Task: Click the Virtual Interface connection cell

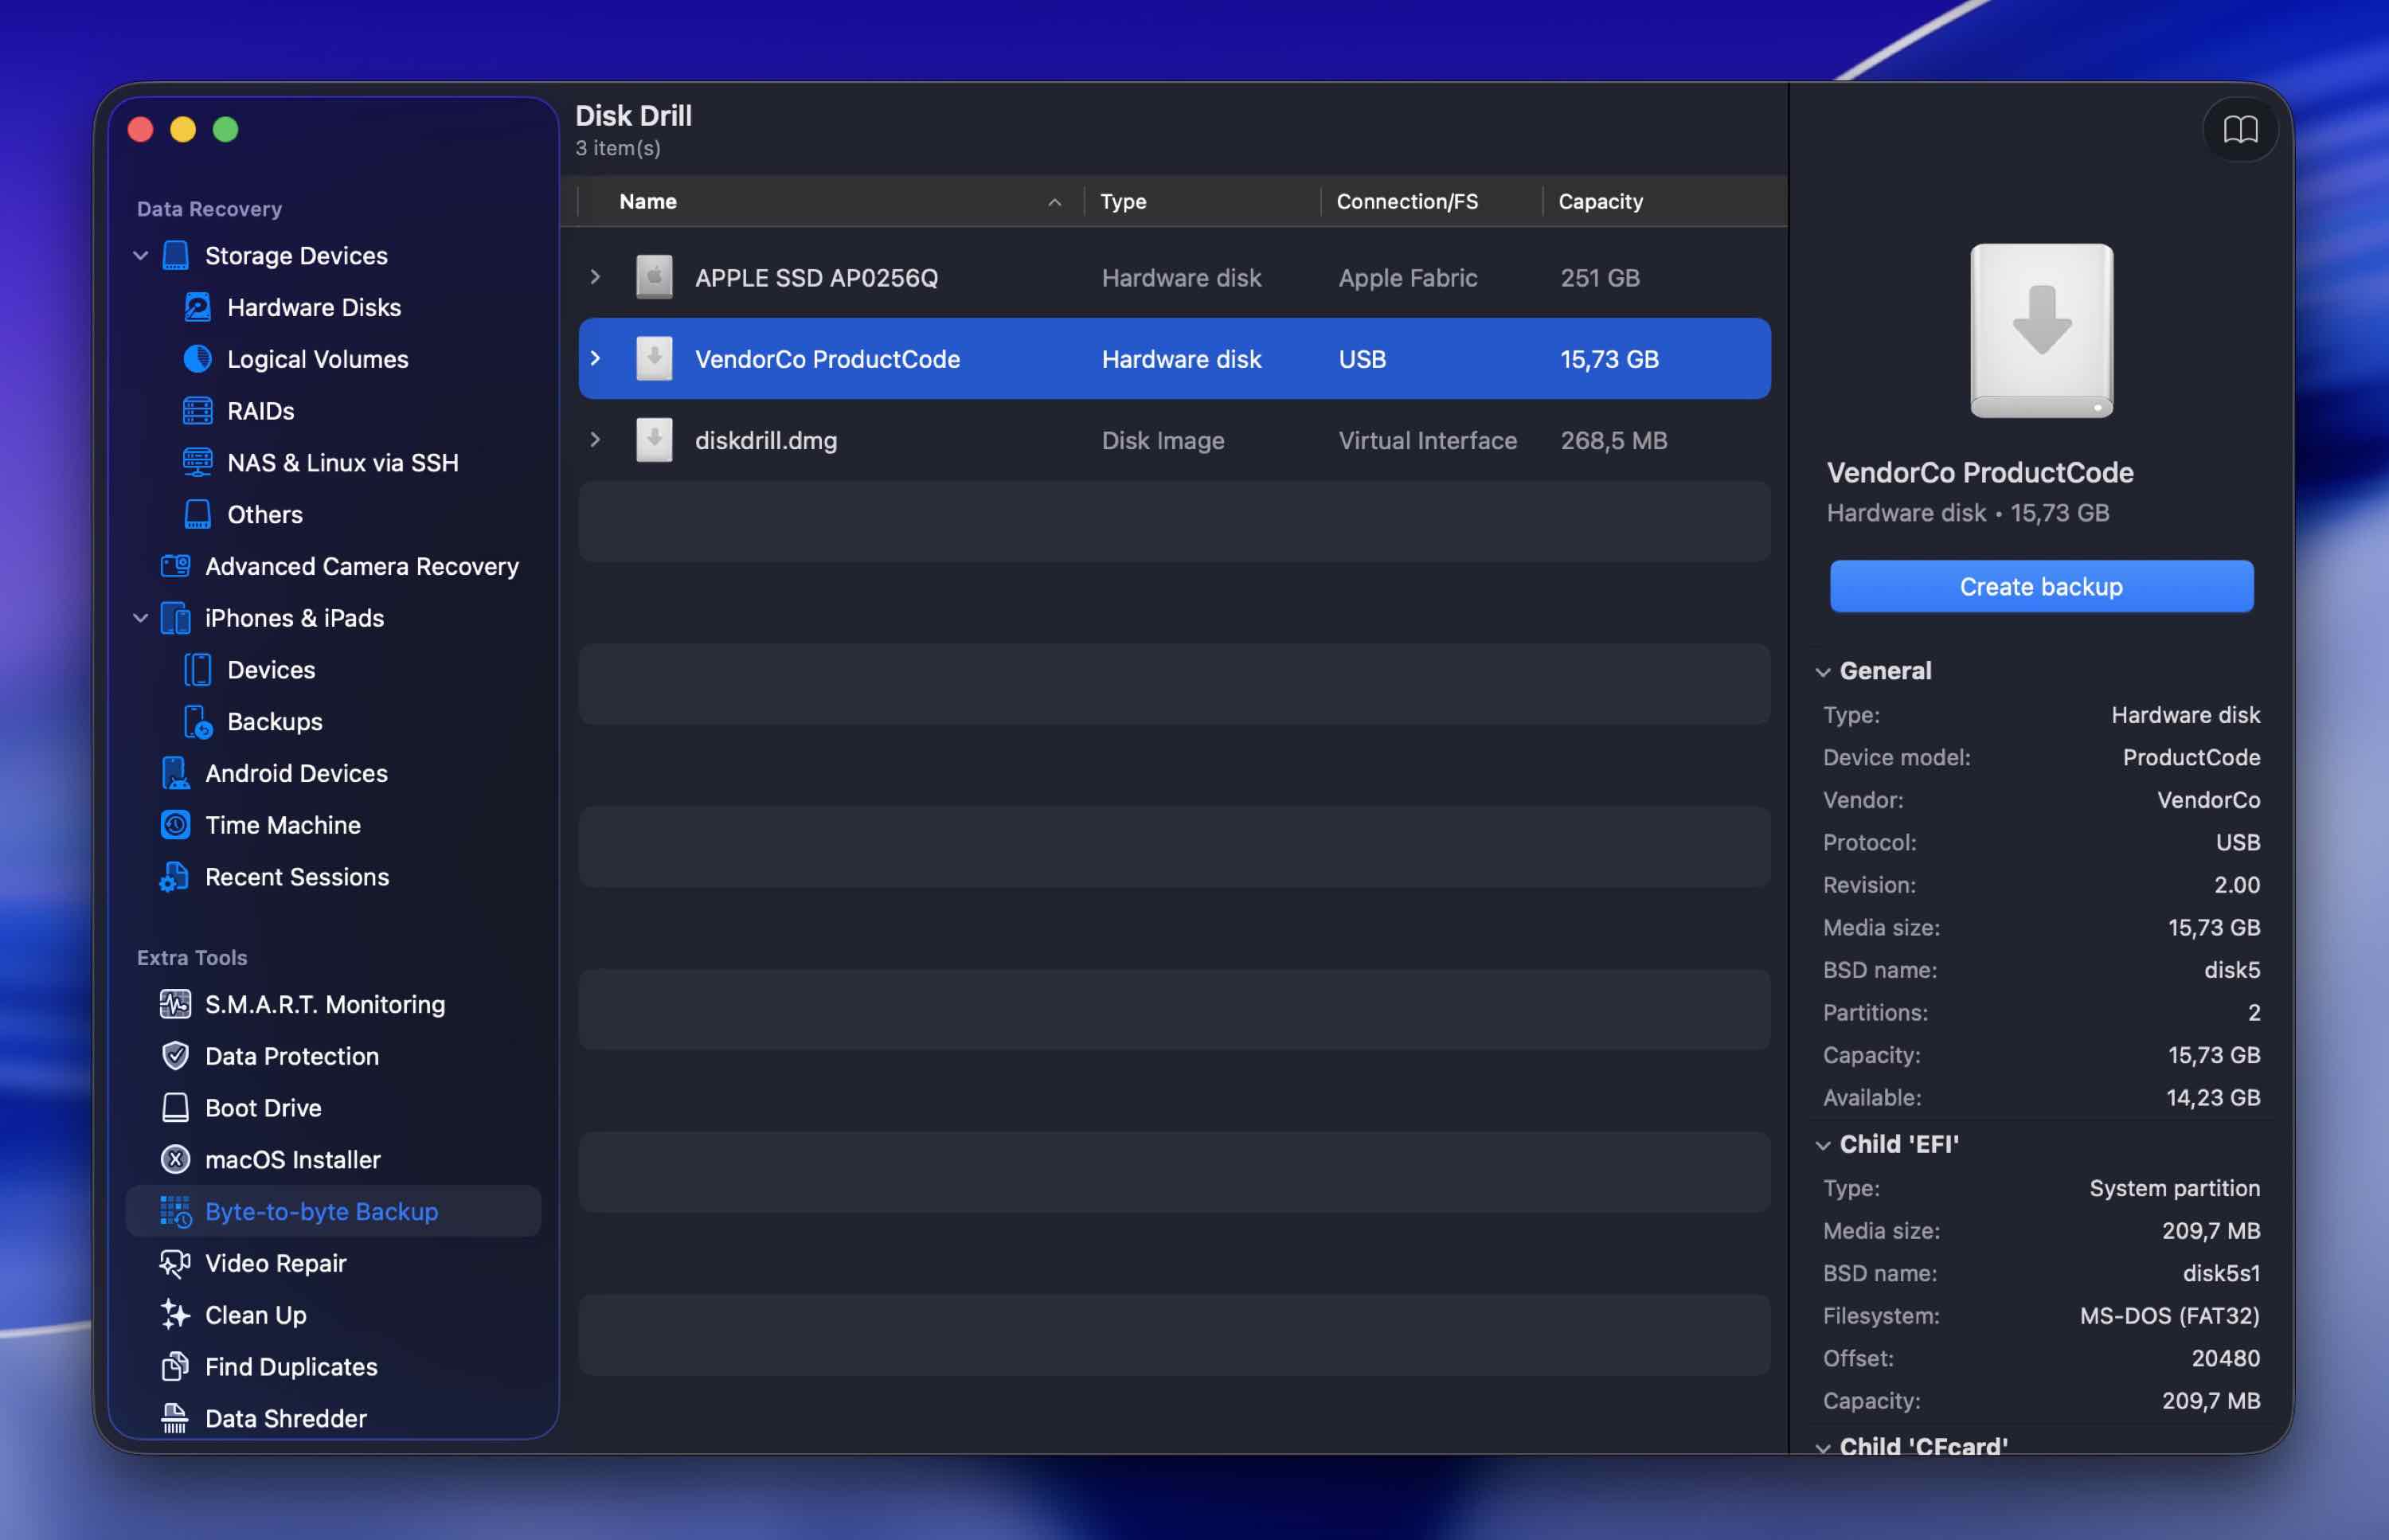Action: point(1428,440)
